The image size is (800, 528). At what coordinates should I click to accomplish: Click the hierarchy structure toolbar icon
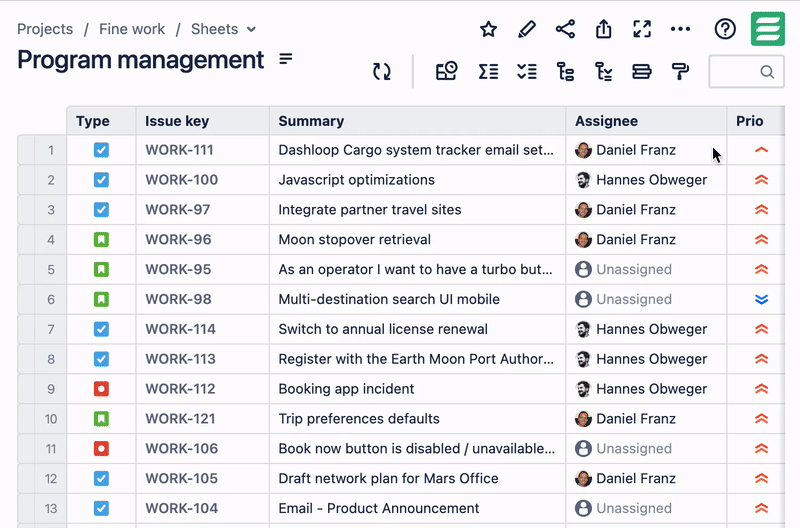(x=565, y=71)
